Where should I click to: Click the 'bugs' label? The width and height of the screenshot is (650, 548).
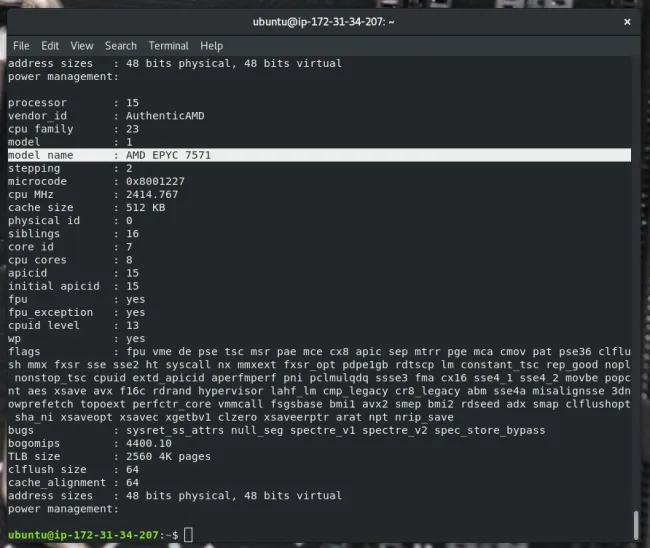click(x=21, y=430)
